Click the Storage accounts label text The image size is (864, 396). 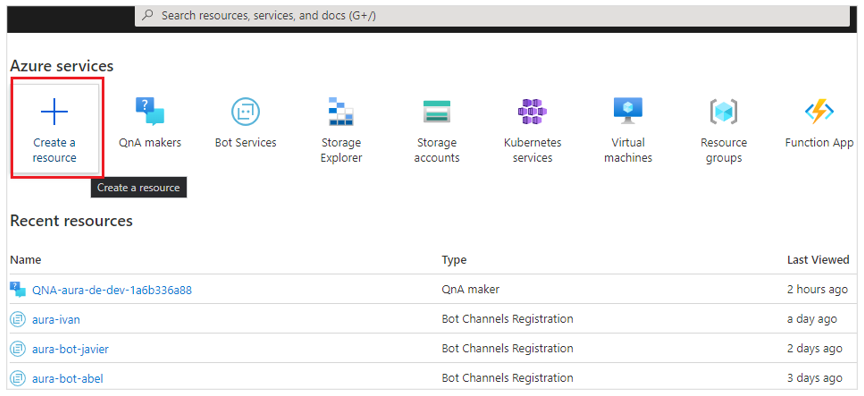click(x=436, y=150)
